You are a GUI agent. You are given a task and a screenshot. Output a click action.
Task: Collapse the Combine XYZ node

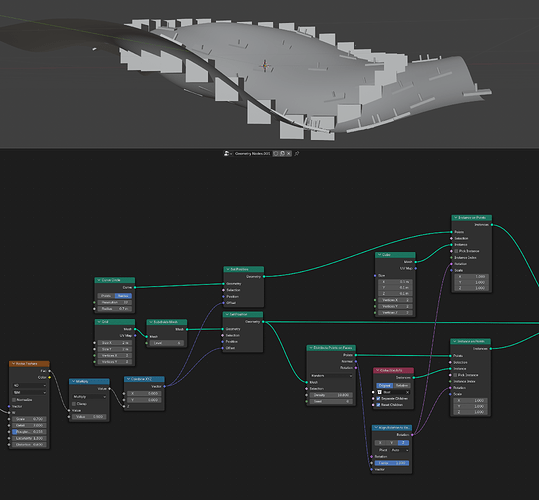(x=129, y=379)
